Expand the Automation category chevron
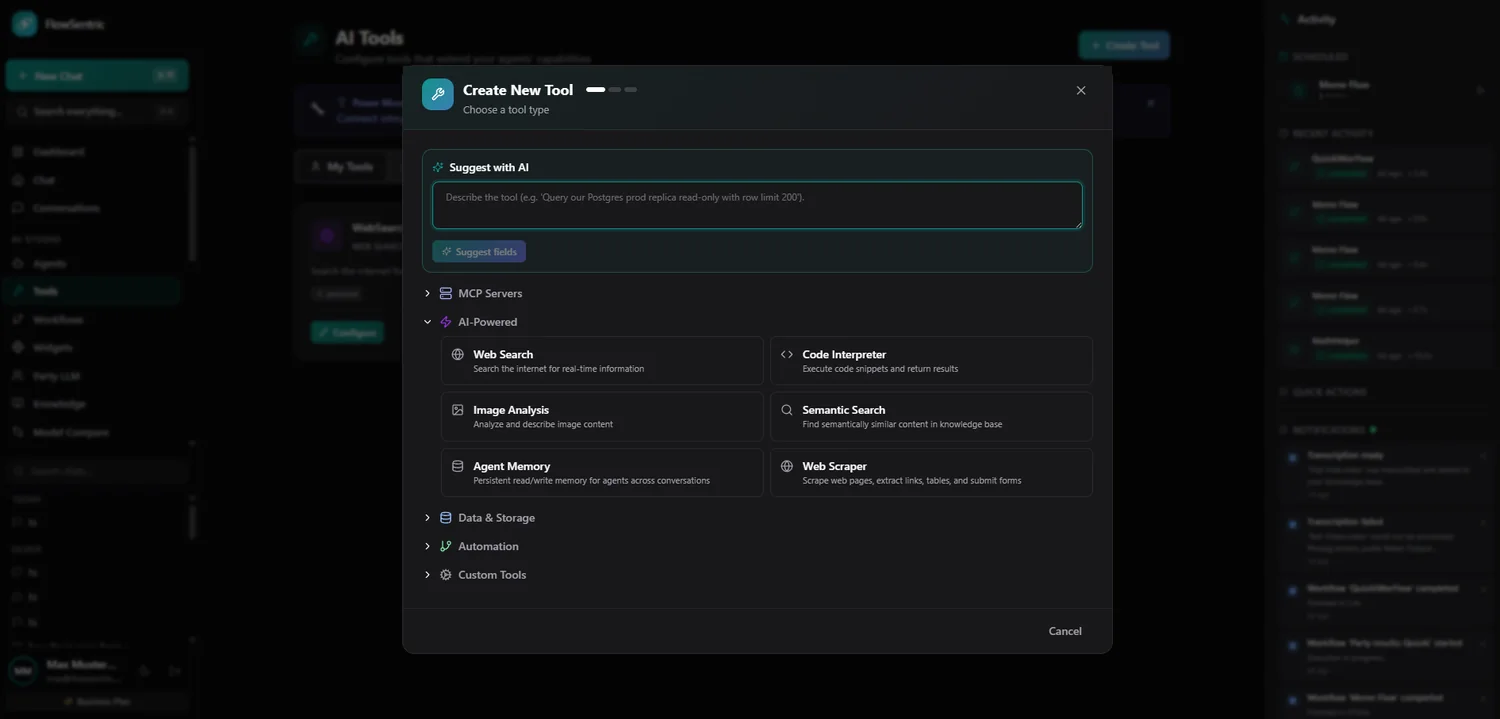The width and height of the screenshot is (1500, 719). (x=427, y=546)
